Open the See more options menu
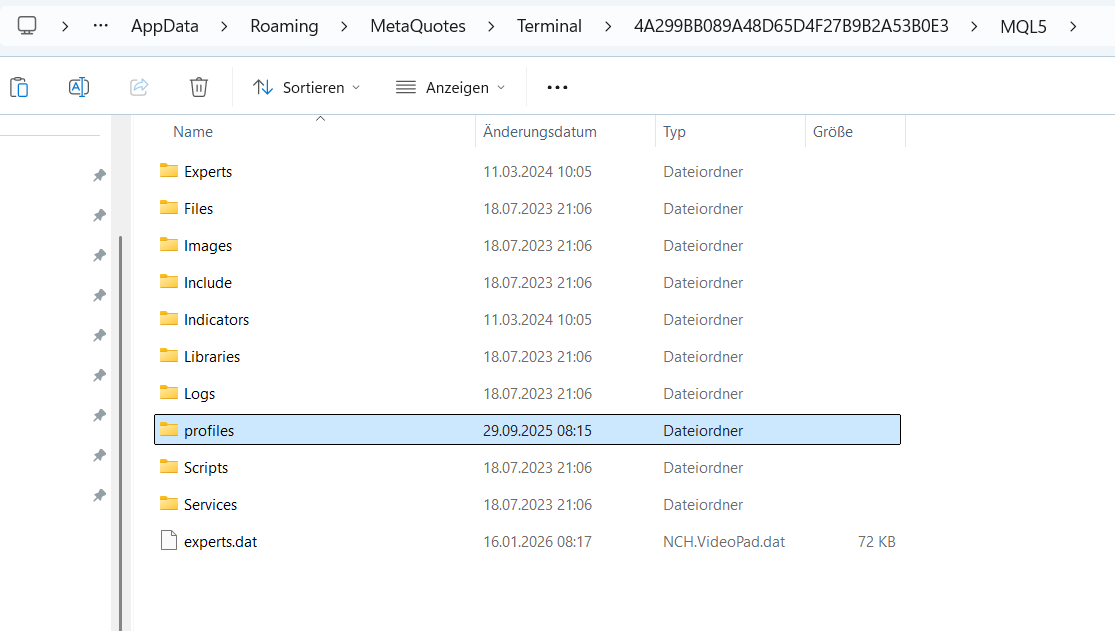The height and width of the screenshot is (631, 1115). tap(557, 87)
